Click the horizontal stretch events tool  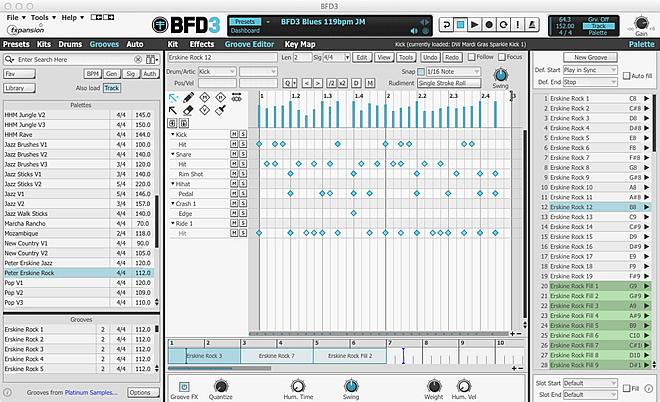[237, 98]
